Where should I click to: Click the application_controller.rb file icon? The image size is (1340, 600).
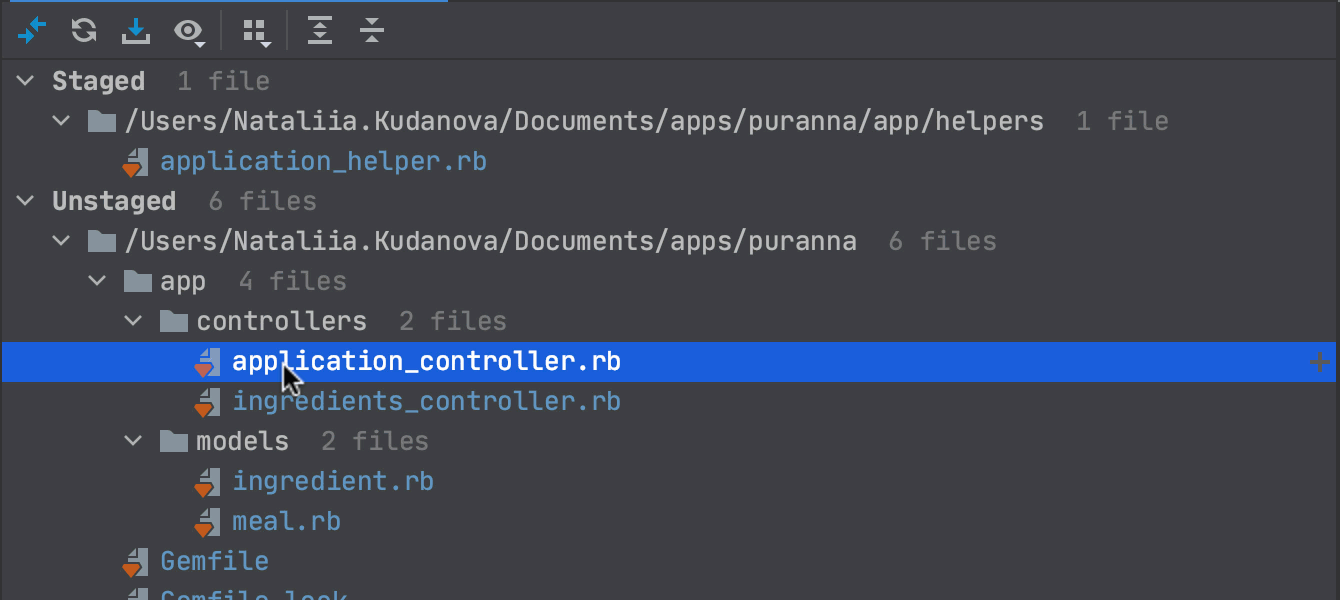(x=207, y=362)
